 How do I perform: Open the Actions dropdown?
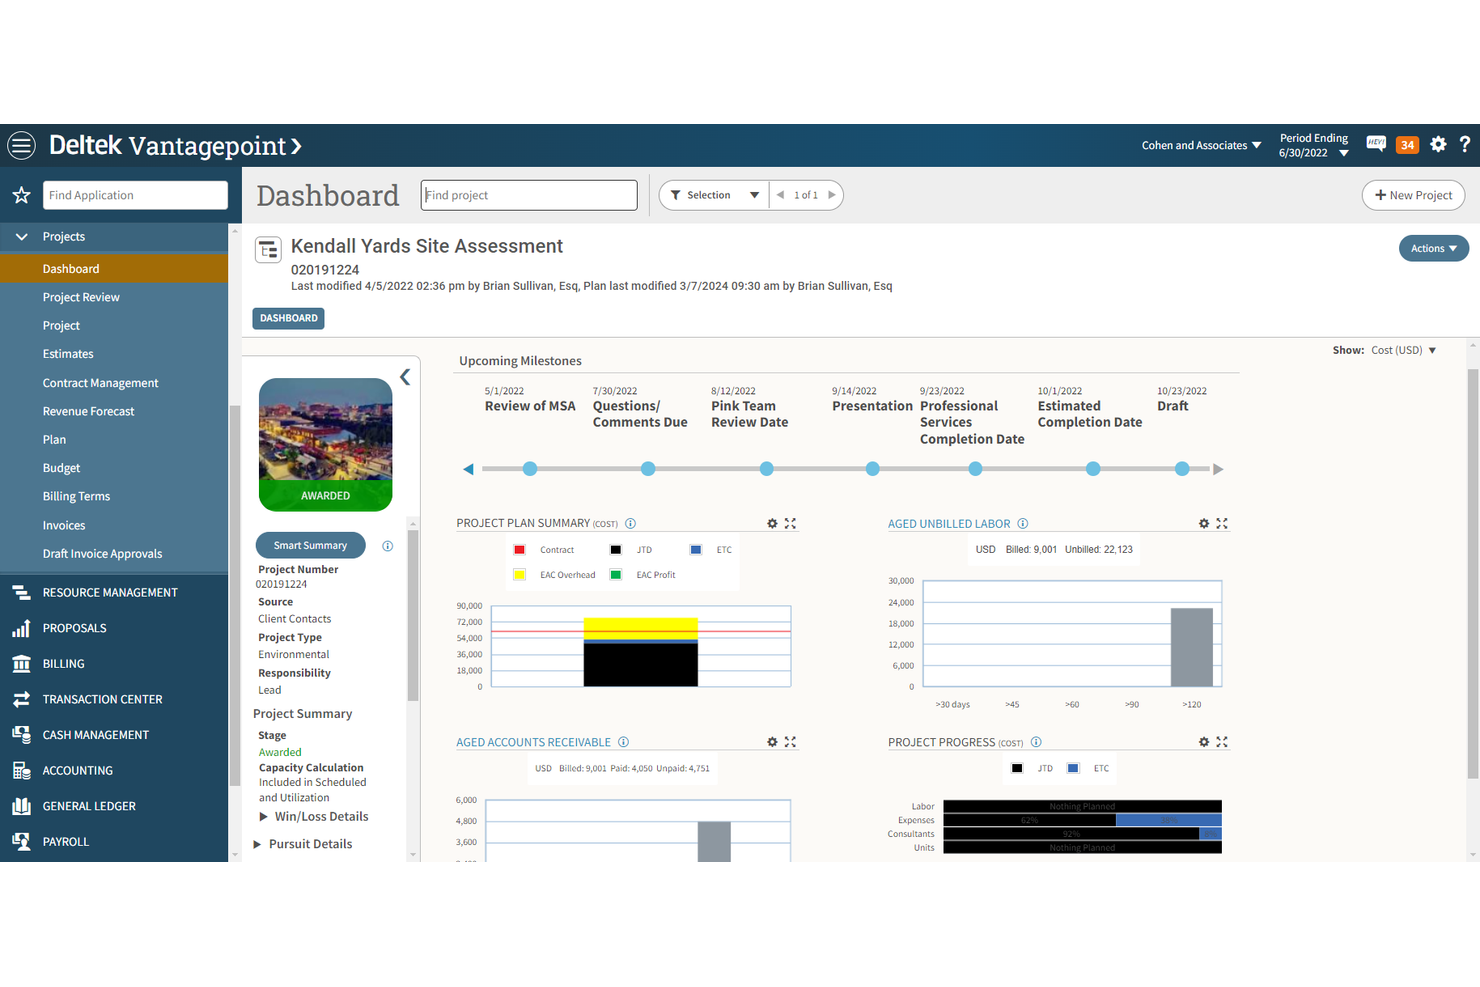[1433, 248]
